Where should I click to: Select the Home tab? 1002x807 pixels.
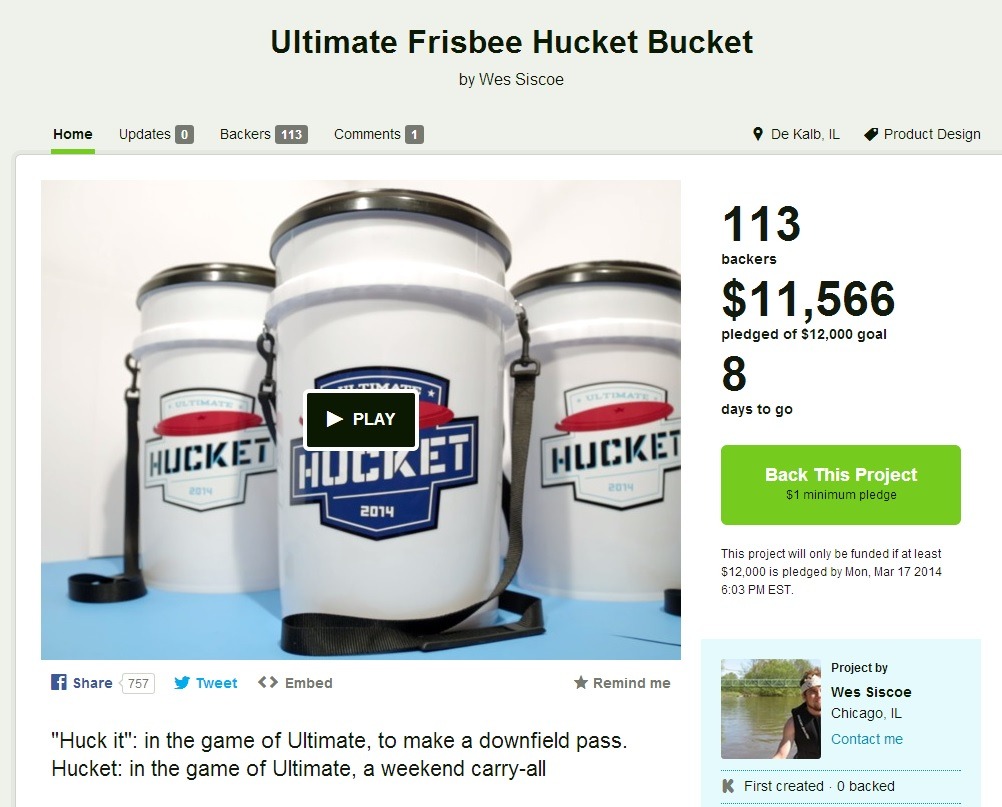coord(73,134)
